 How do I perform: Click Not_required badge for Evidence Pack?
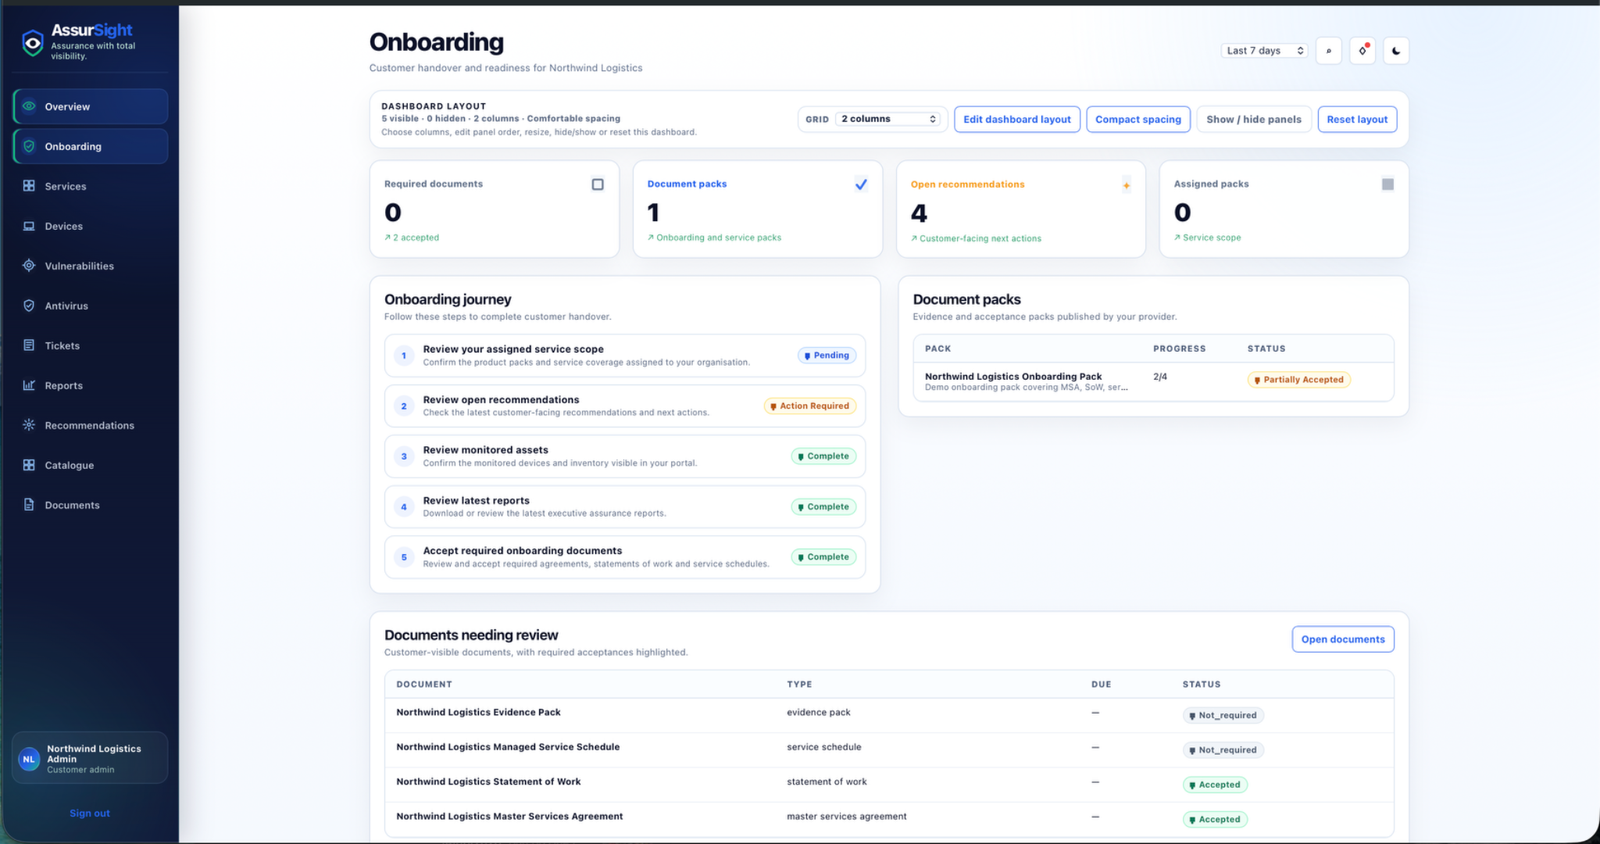[1223, 715]
